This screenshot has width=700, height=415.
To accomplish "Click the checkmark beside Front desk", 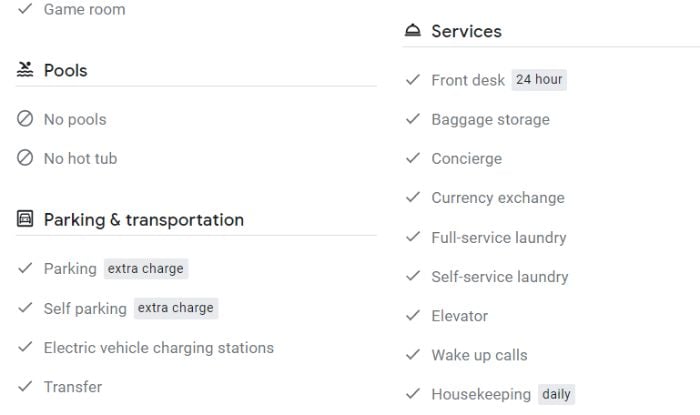I will pyautogui.click(x=413, y=79).
